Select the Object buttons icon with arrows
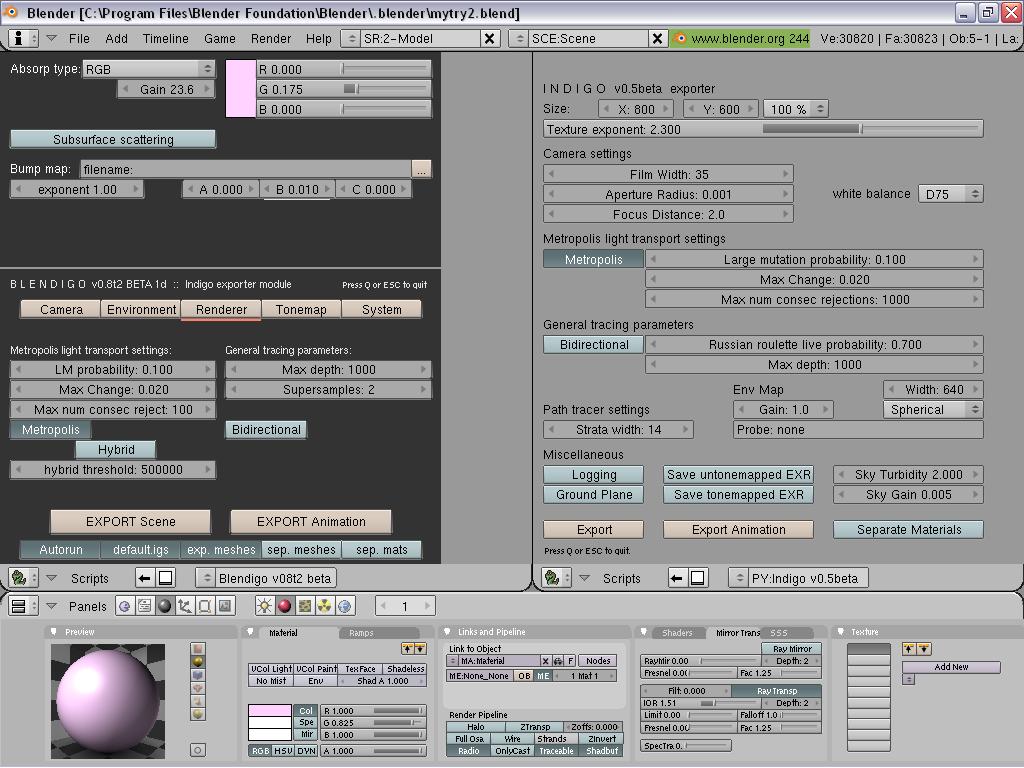The image size is (1024, 768). (x=184, y=604)
